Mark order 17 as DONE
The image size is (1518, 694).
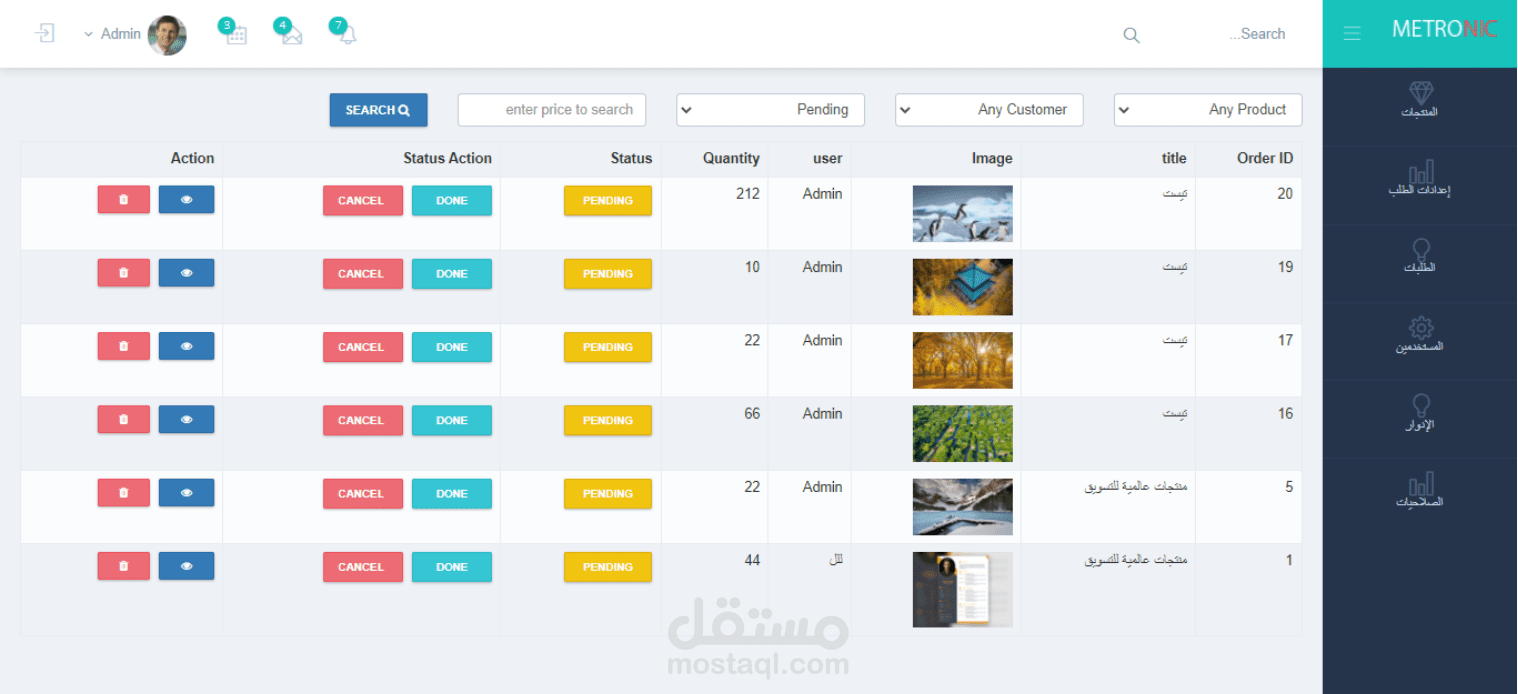(x=452, y=347)
